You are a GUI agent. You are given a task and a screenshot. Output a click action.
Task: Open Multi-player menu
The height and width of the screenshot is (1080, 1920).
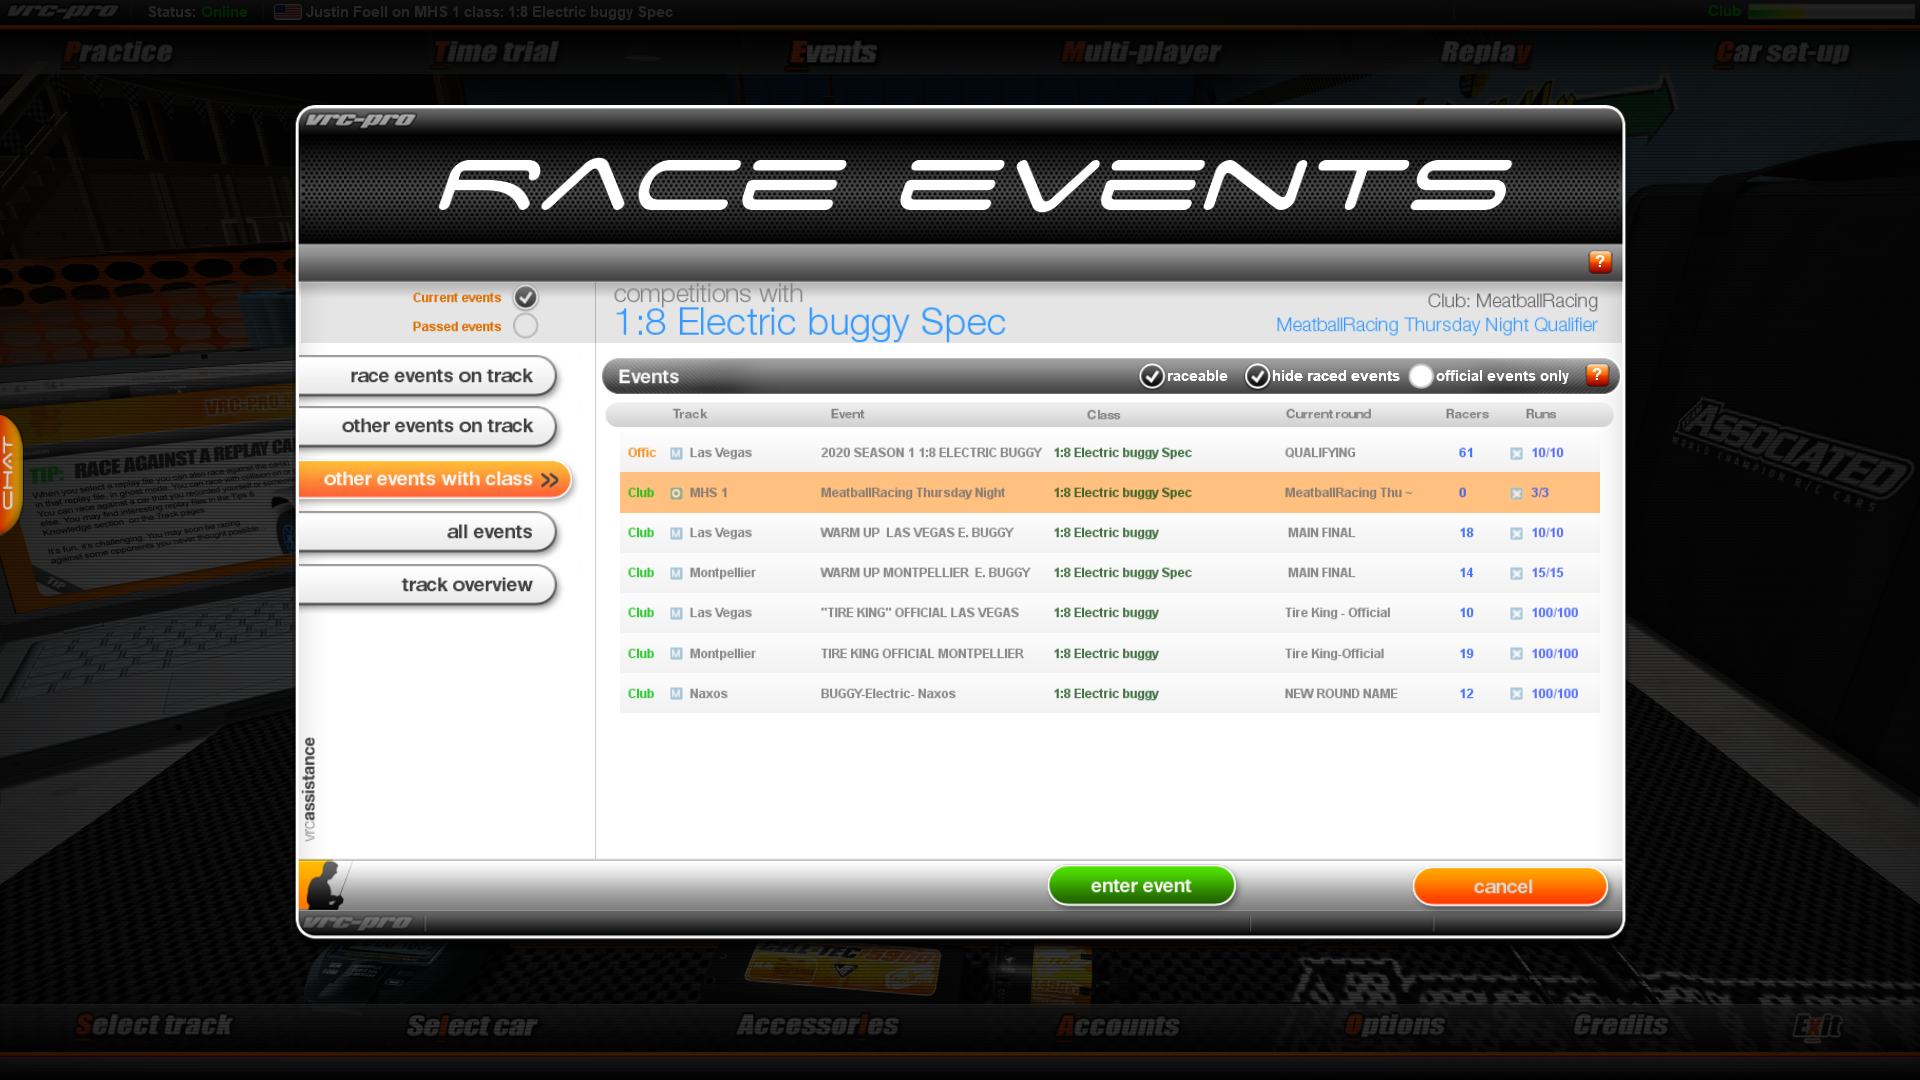point(1141,52)
